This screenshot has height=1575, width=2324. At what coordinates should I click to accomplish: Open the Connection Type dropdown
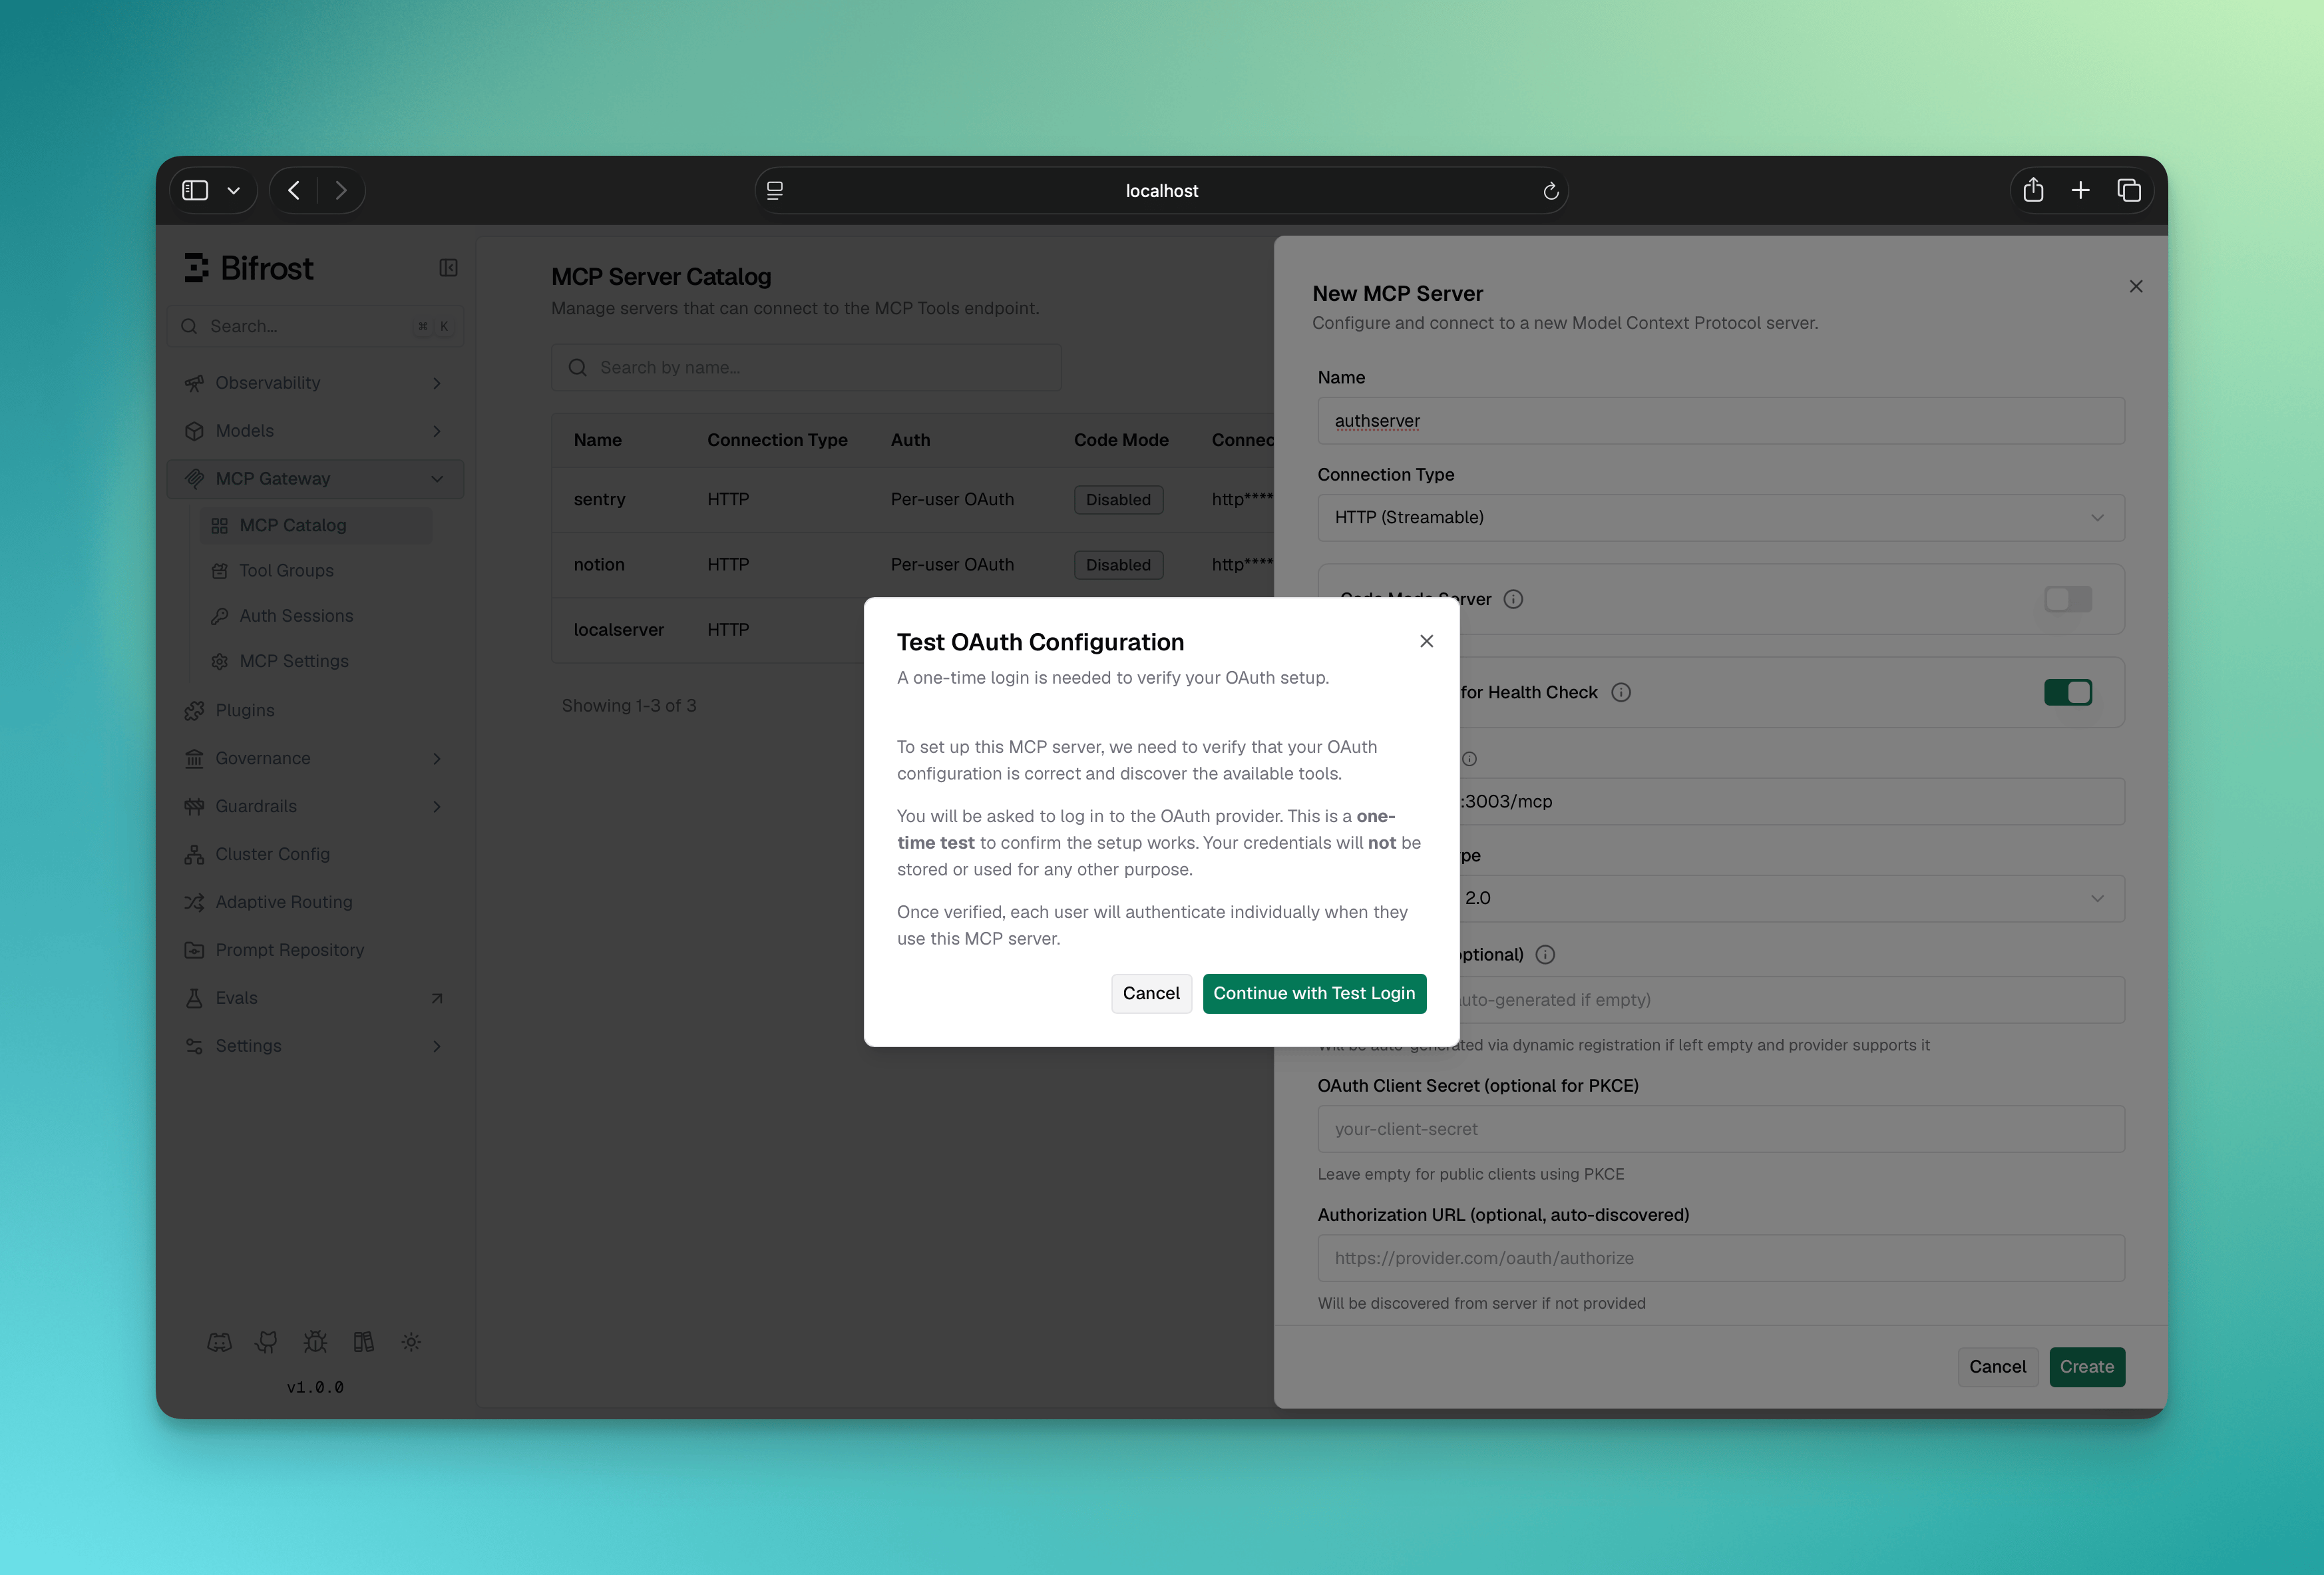coord(1721,517)
